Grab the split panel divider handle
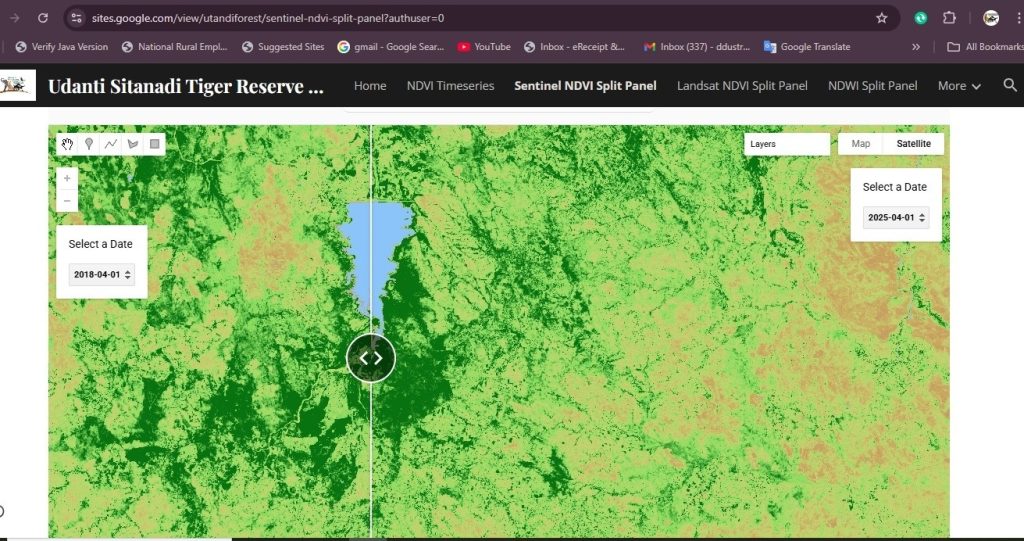This screenshot has width=1024, height=541. pos(371,357)
